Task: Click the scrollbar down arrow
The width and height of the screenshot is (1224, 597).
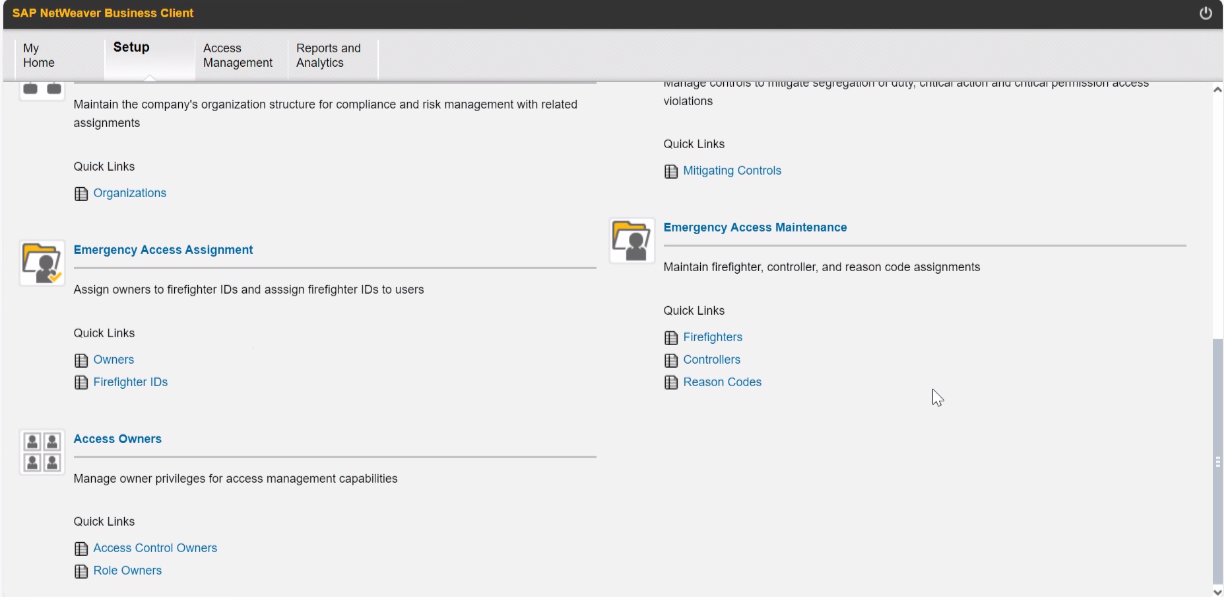Action: coord(1216,590)
